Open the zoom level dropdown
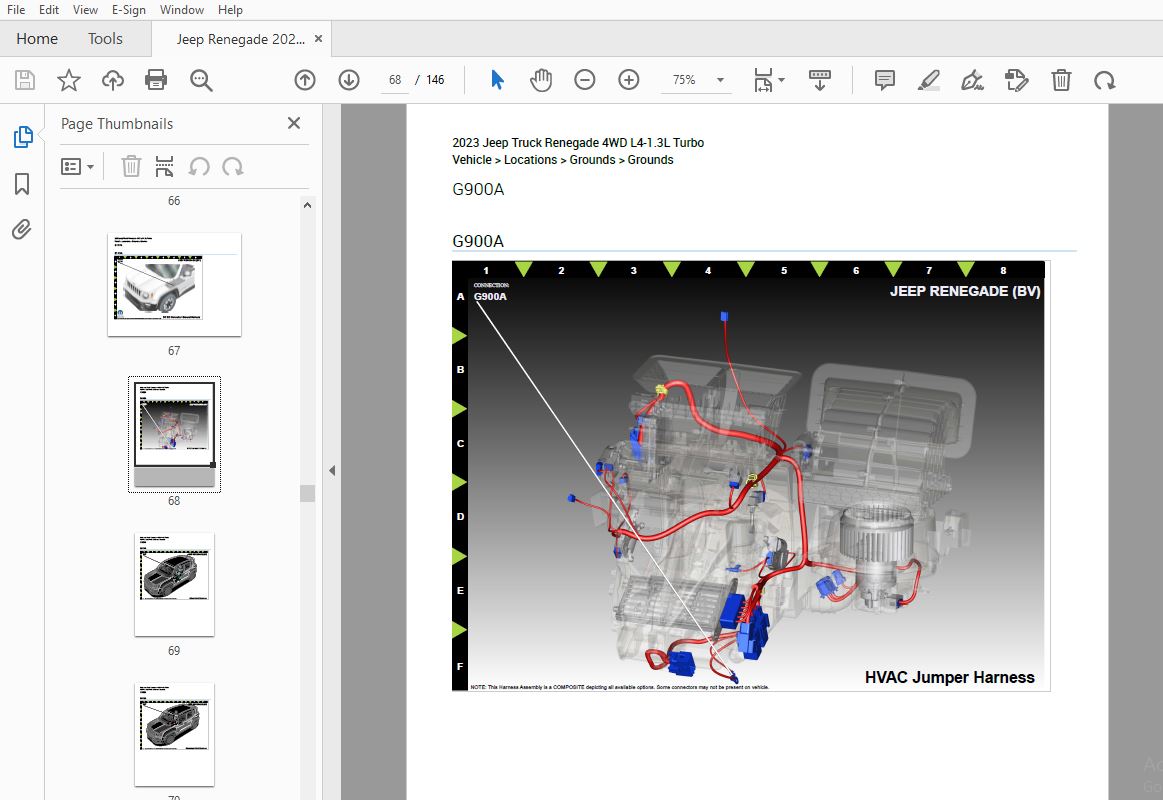Viewport: 1163px width, 800px height. (x=719, y=80)
